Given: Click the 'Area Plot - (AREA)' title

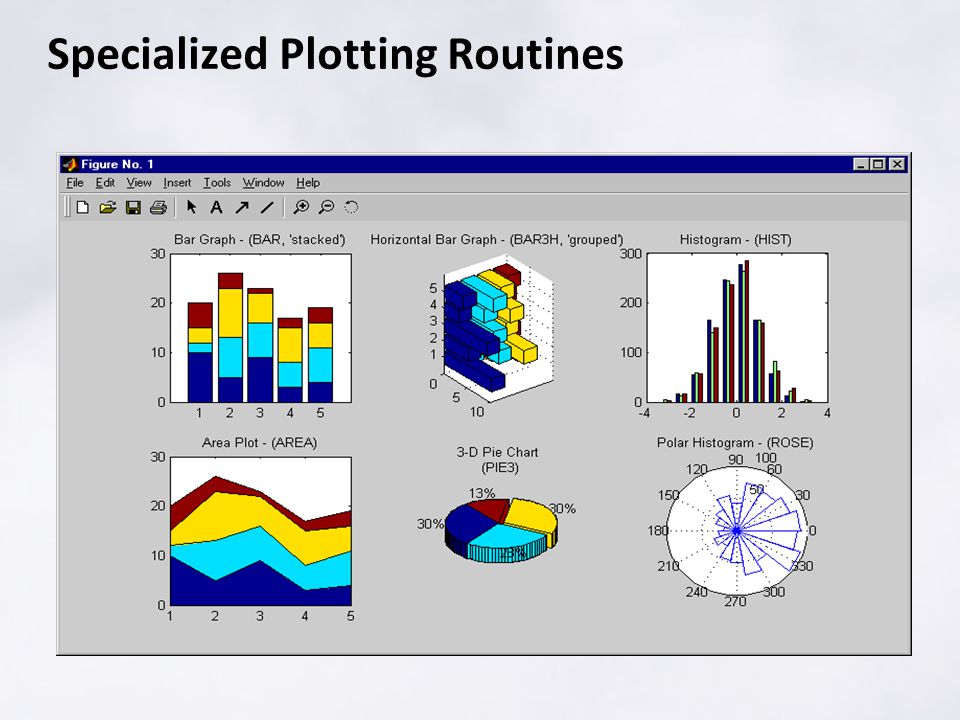Looking at the screenshot, I should [x=260, y=443].
